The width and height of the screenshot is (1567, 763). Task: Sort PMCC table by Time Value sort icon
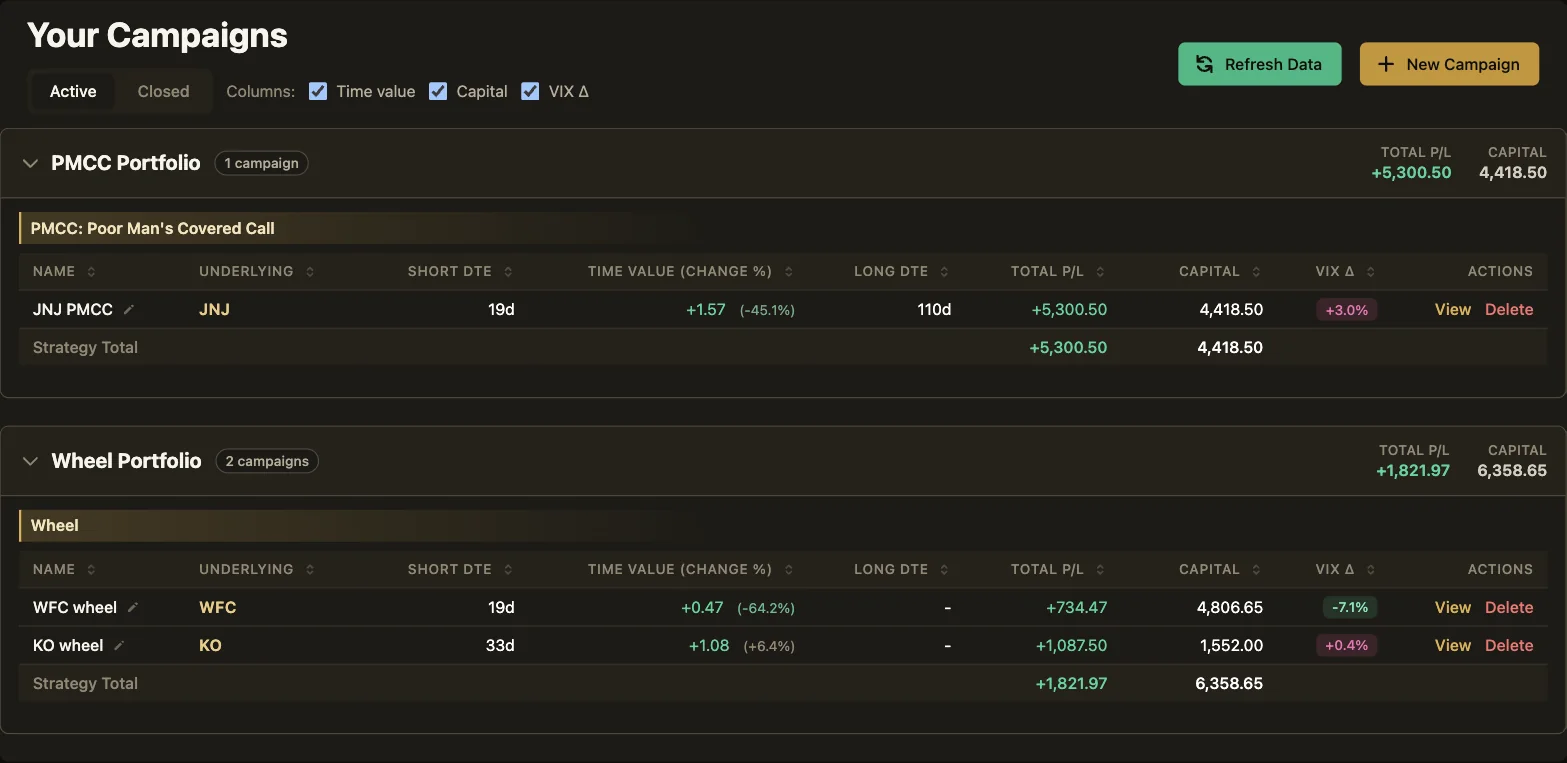[x=789, y=272]
